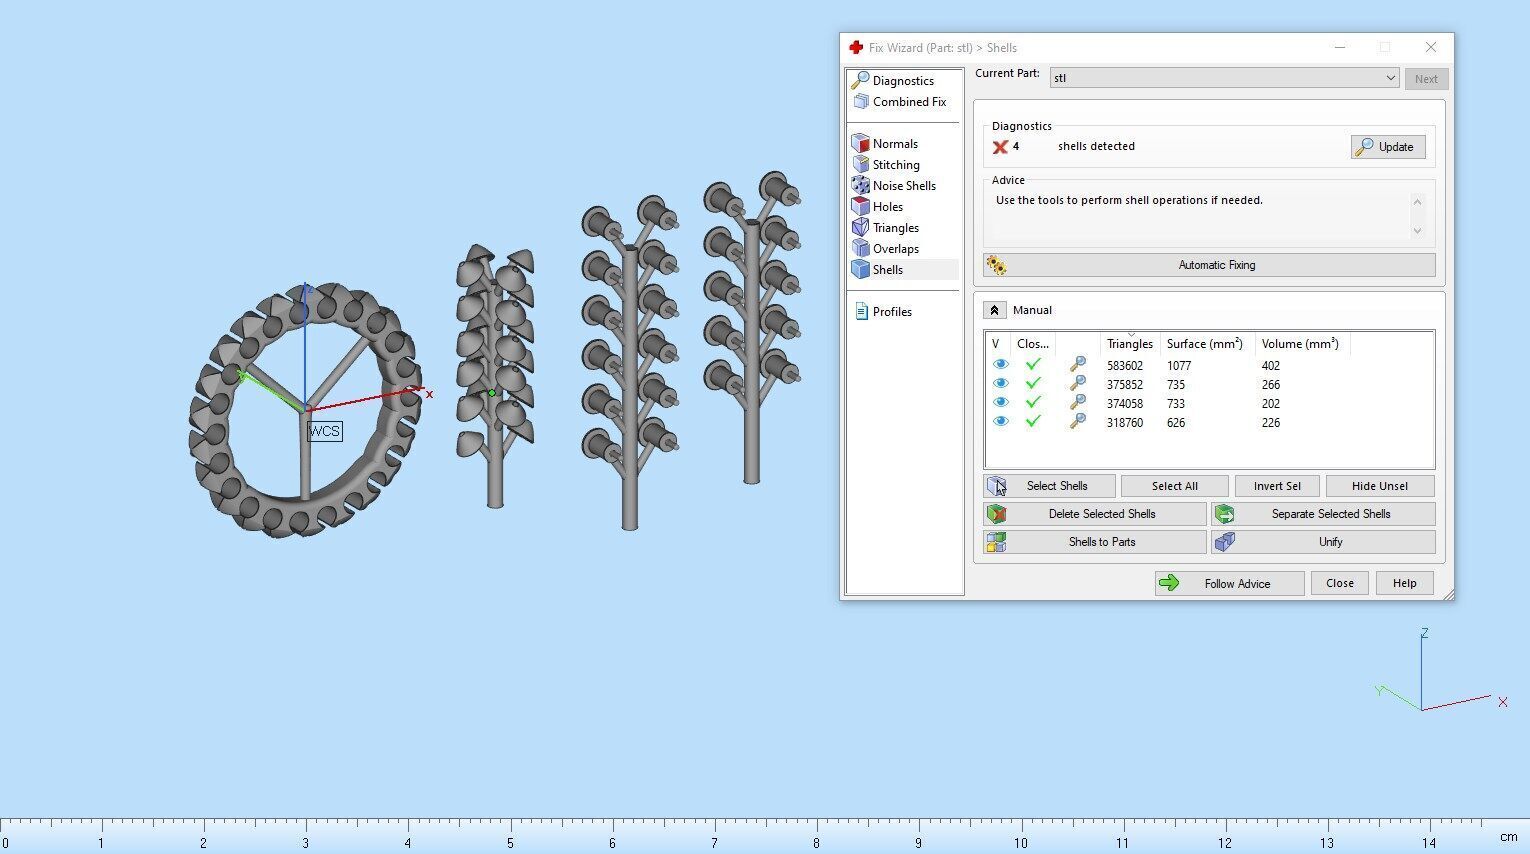Image resolution: width=1530 pixels, height=854 pixels.
Task: Click the Diagnostics magnifier icon
Action: tap(859, 80)
